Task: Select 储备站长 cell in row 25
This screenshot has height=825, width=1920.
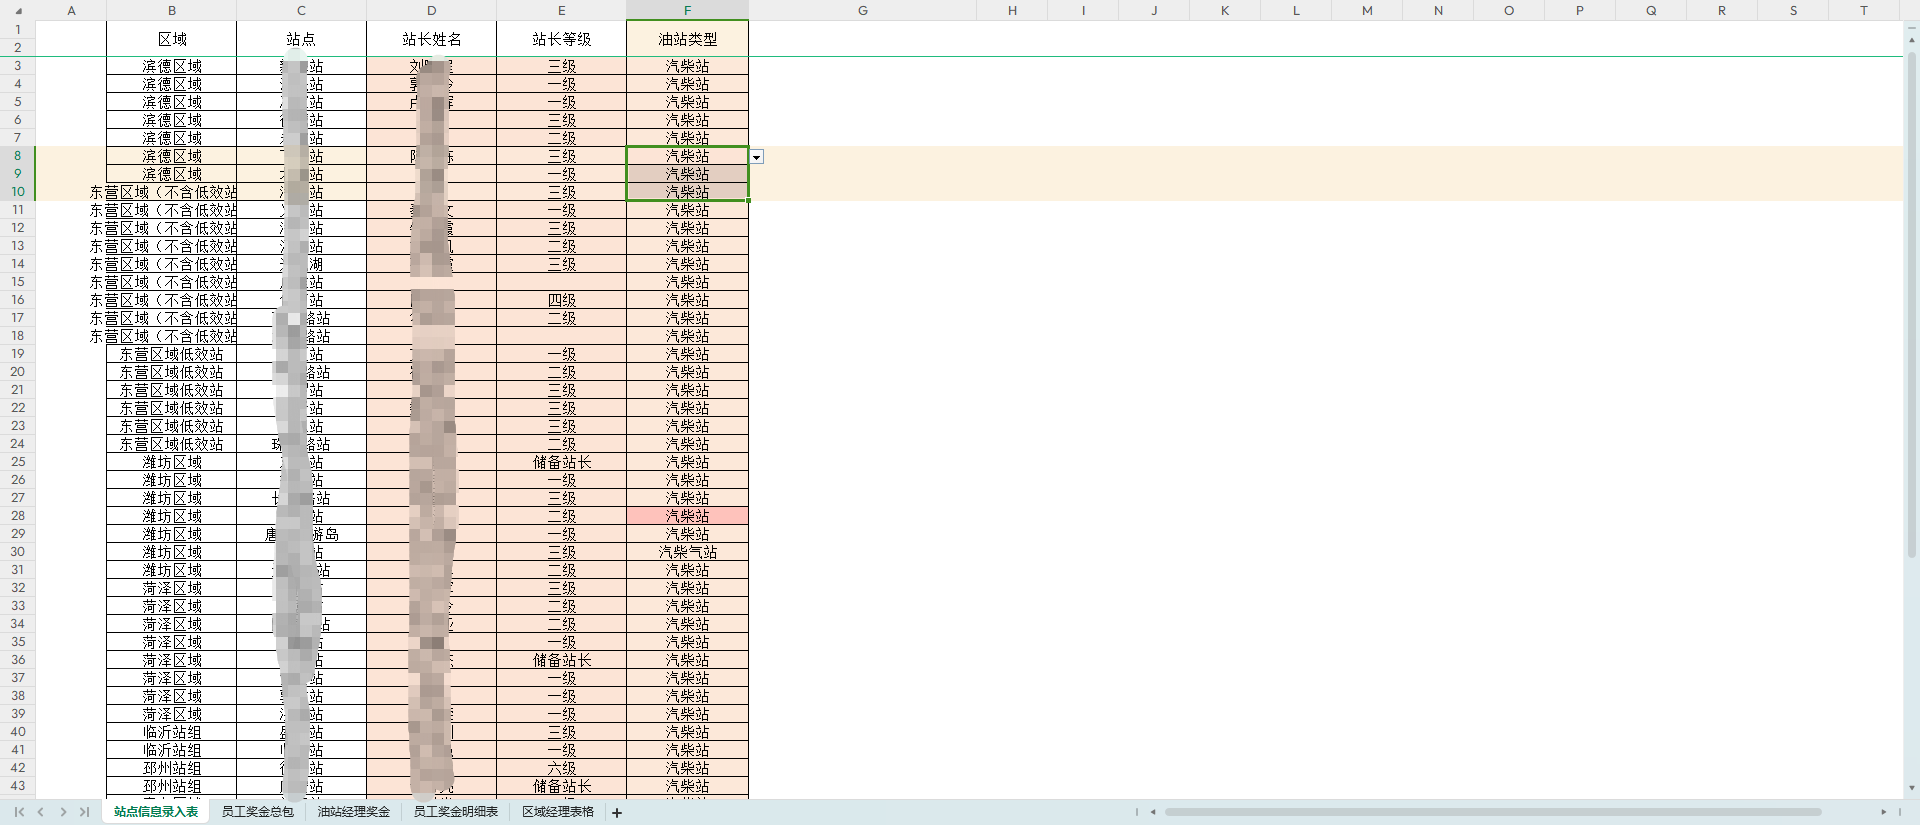Action: [561, 462]
